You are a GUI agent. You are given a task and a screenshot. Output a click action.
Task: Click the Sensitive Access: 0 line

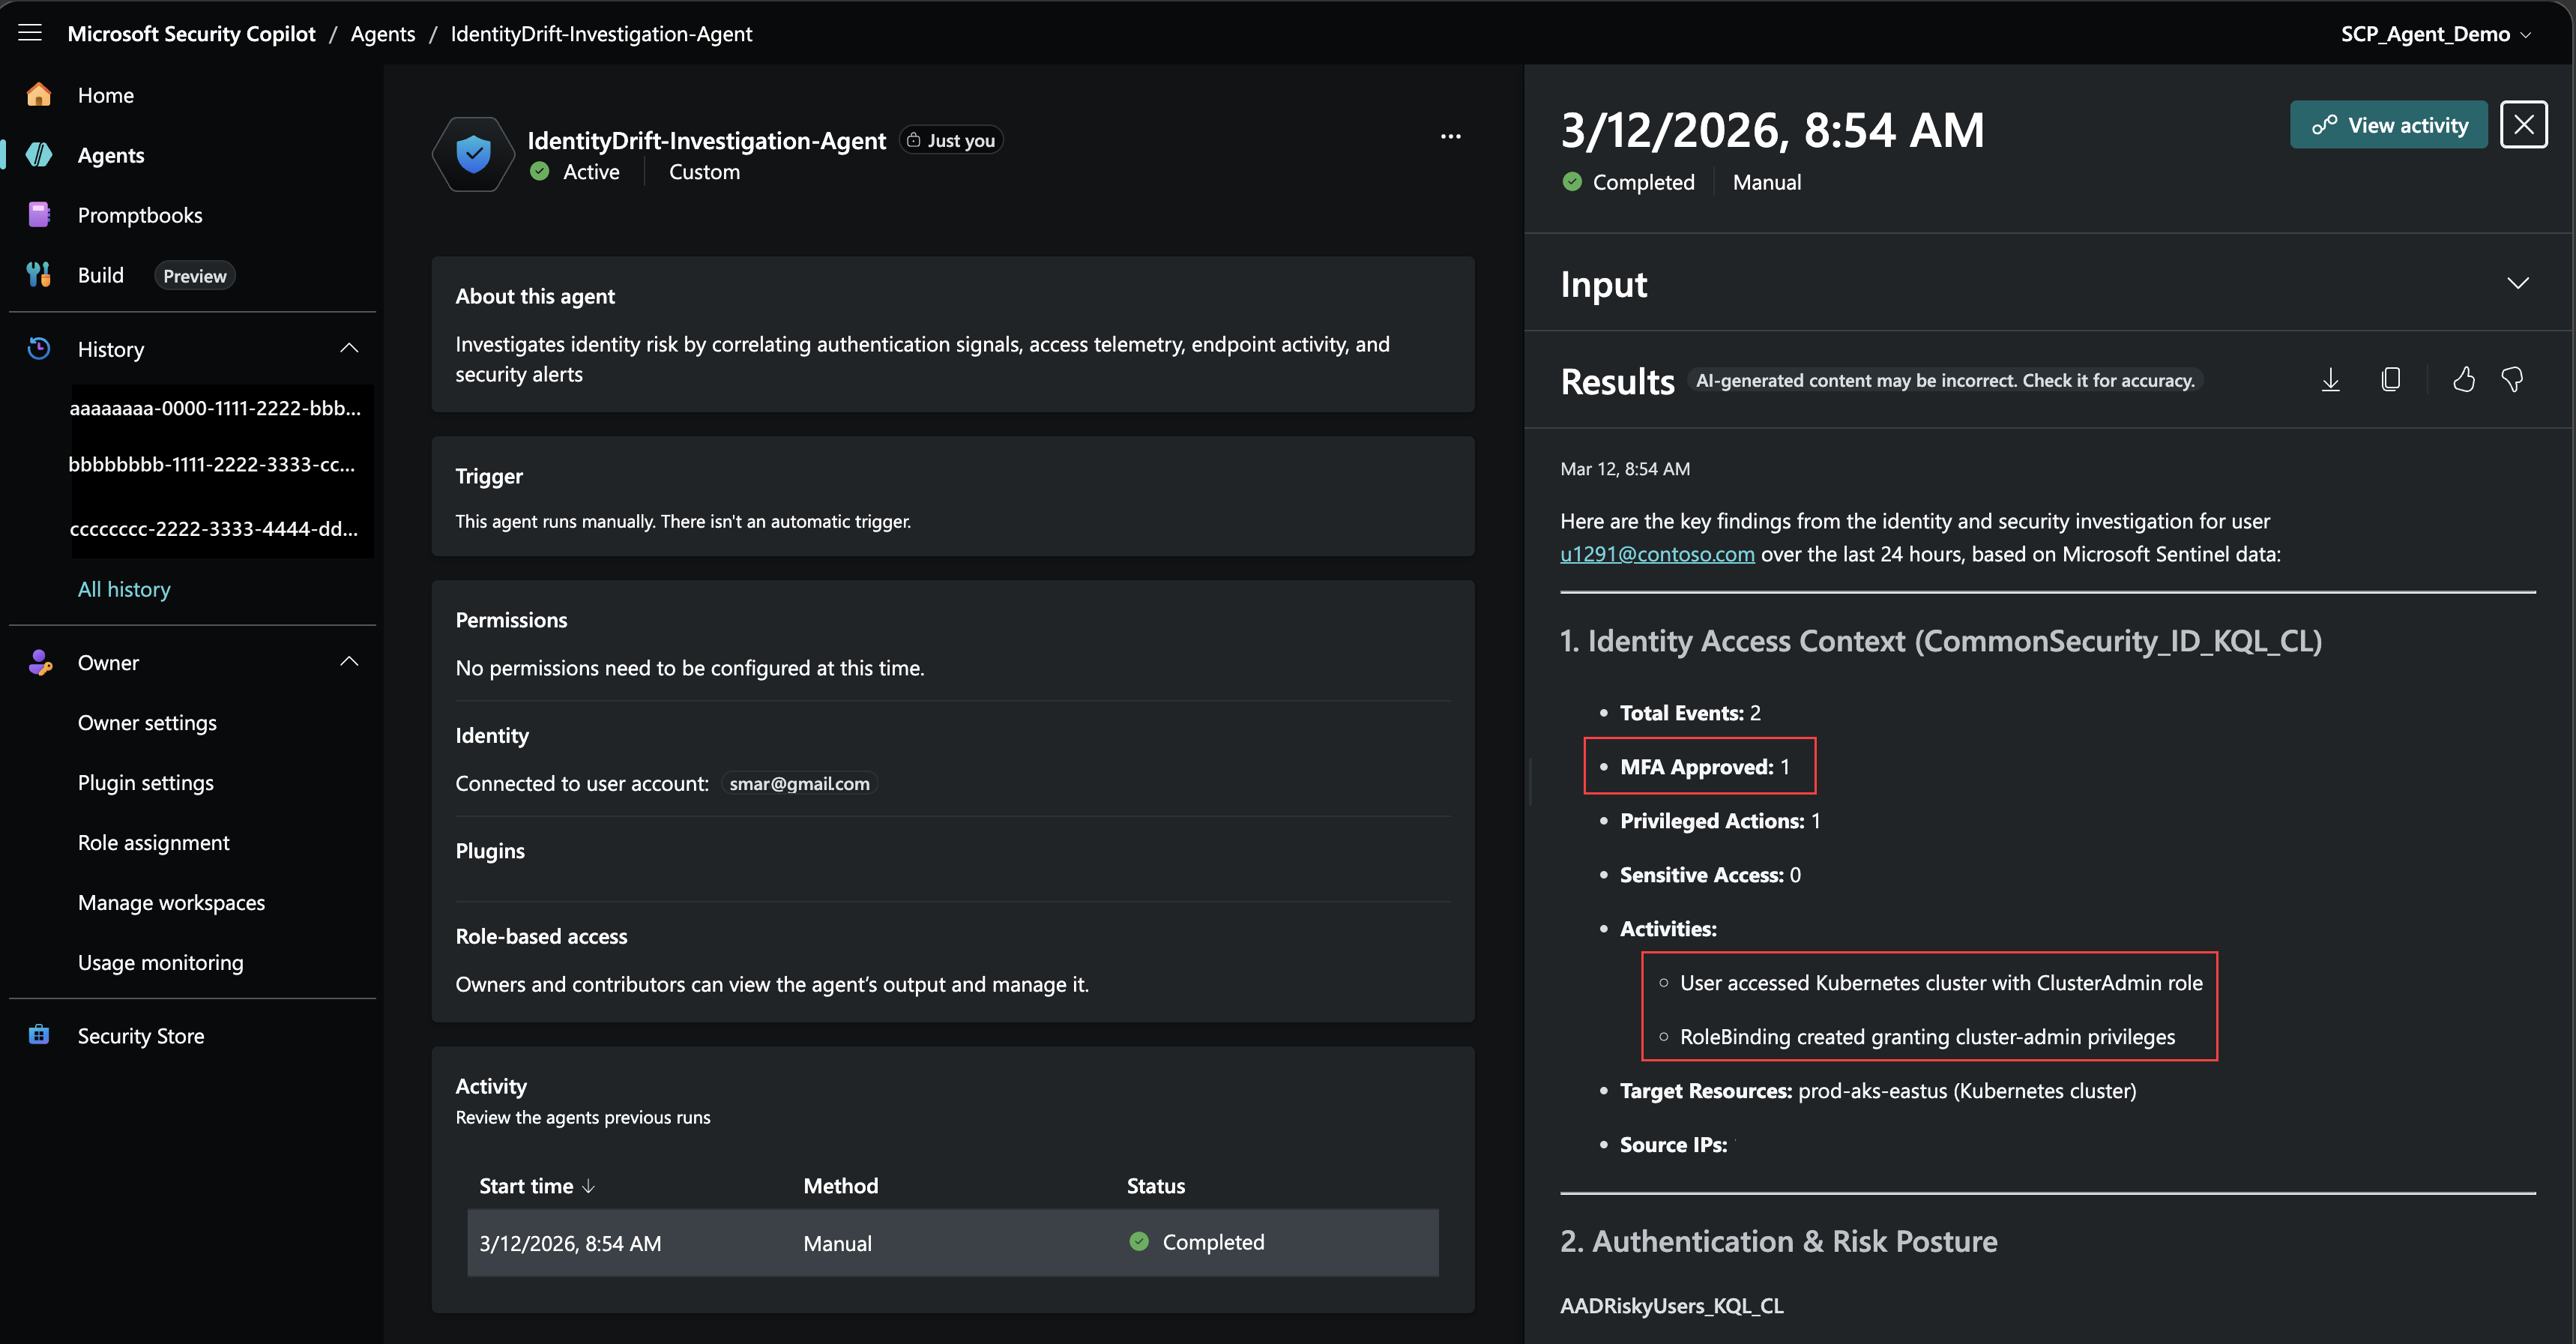point(1710,874)
